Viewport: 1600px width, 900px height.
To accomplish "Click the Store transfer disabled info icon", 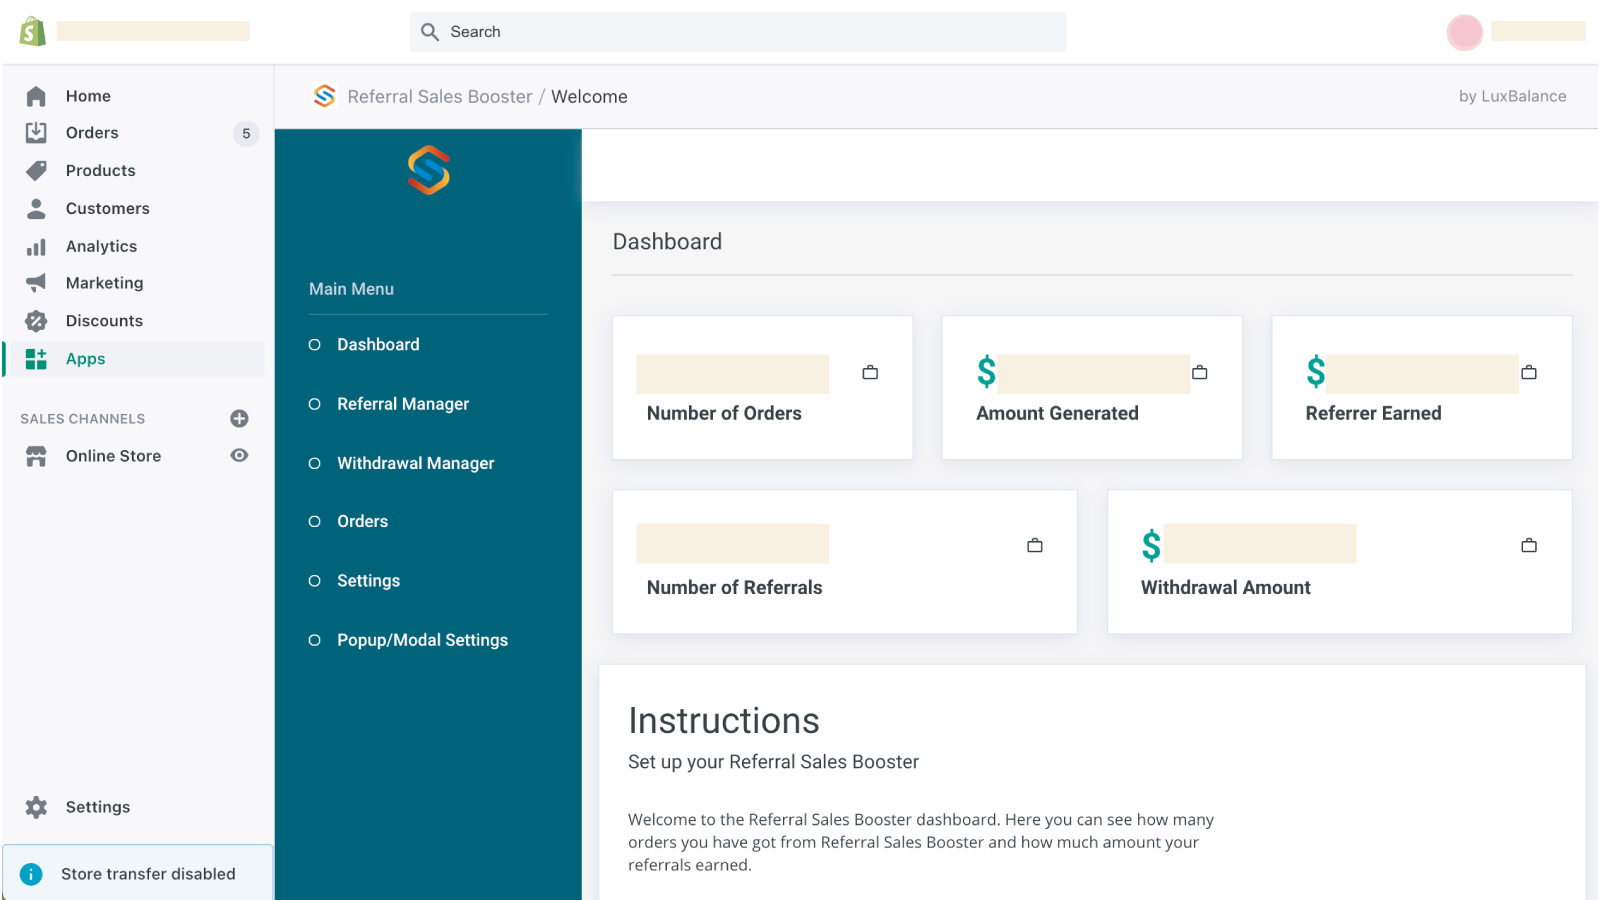I will click(32, 874).
